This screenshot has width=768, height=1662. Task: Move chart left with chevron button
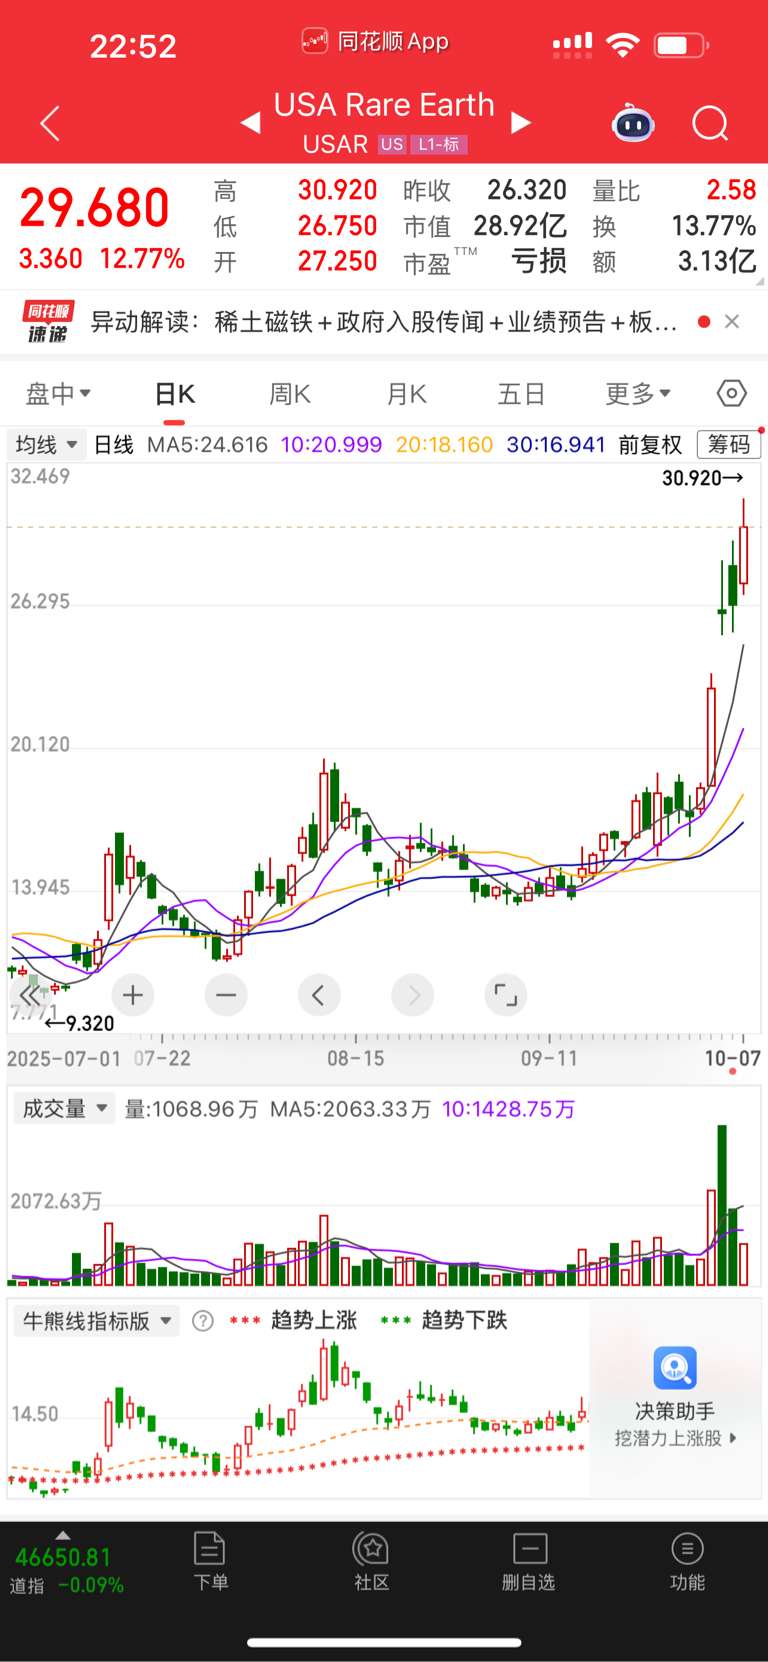[319, 995]
